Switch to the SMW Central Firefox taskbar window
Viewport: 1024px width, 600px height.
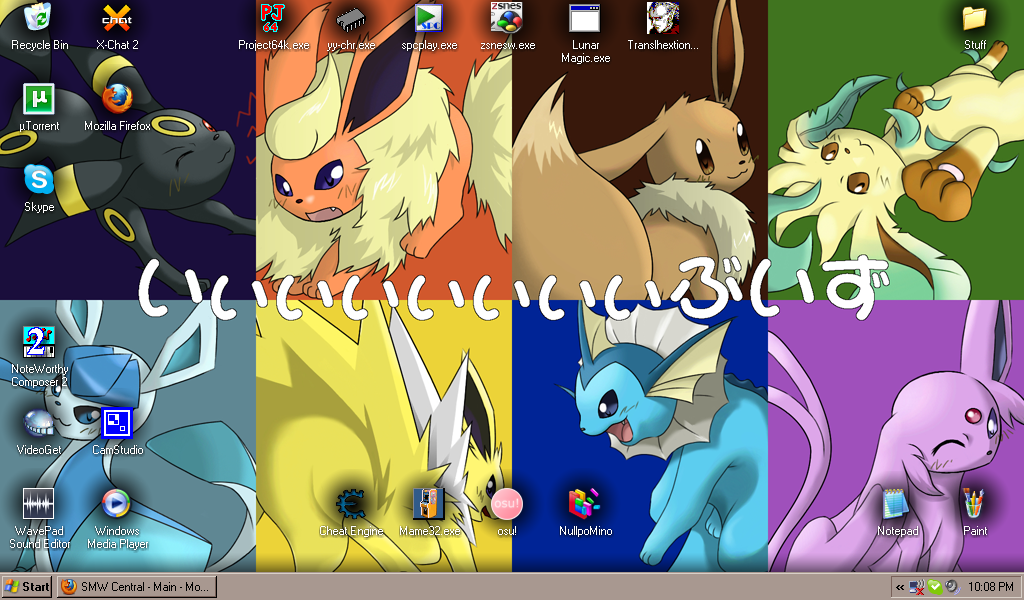pos(136,586)
